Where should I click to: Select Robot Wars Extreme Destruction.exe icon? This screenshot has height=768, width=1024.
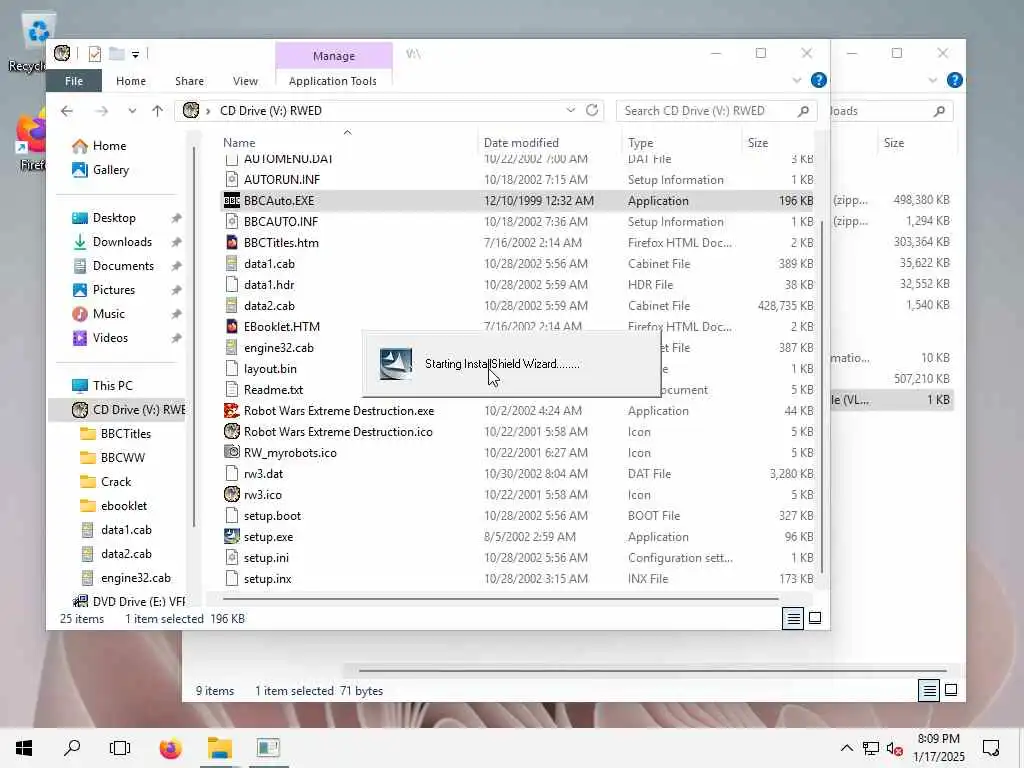coord(231,411)
